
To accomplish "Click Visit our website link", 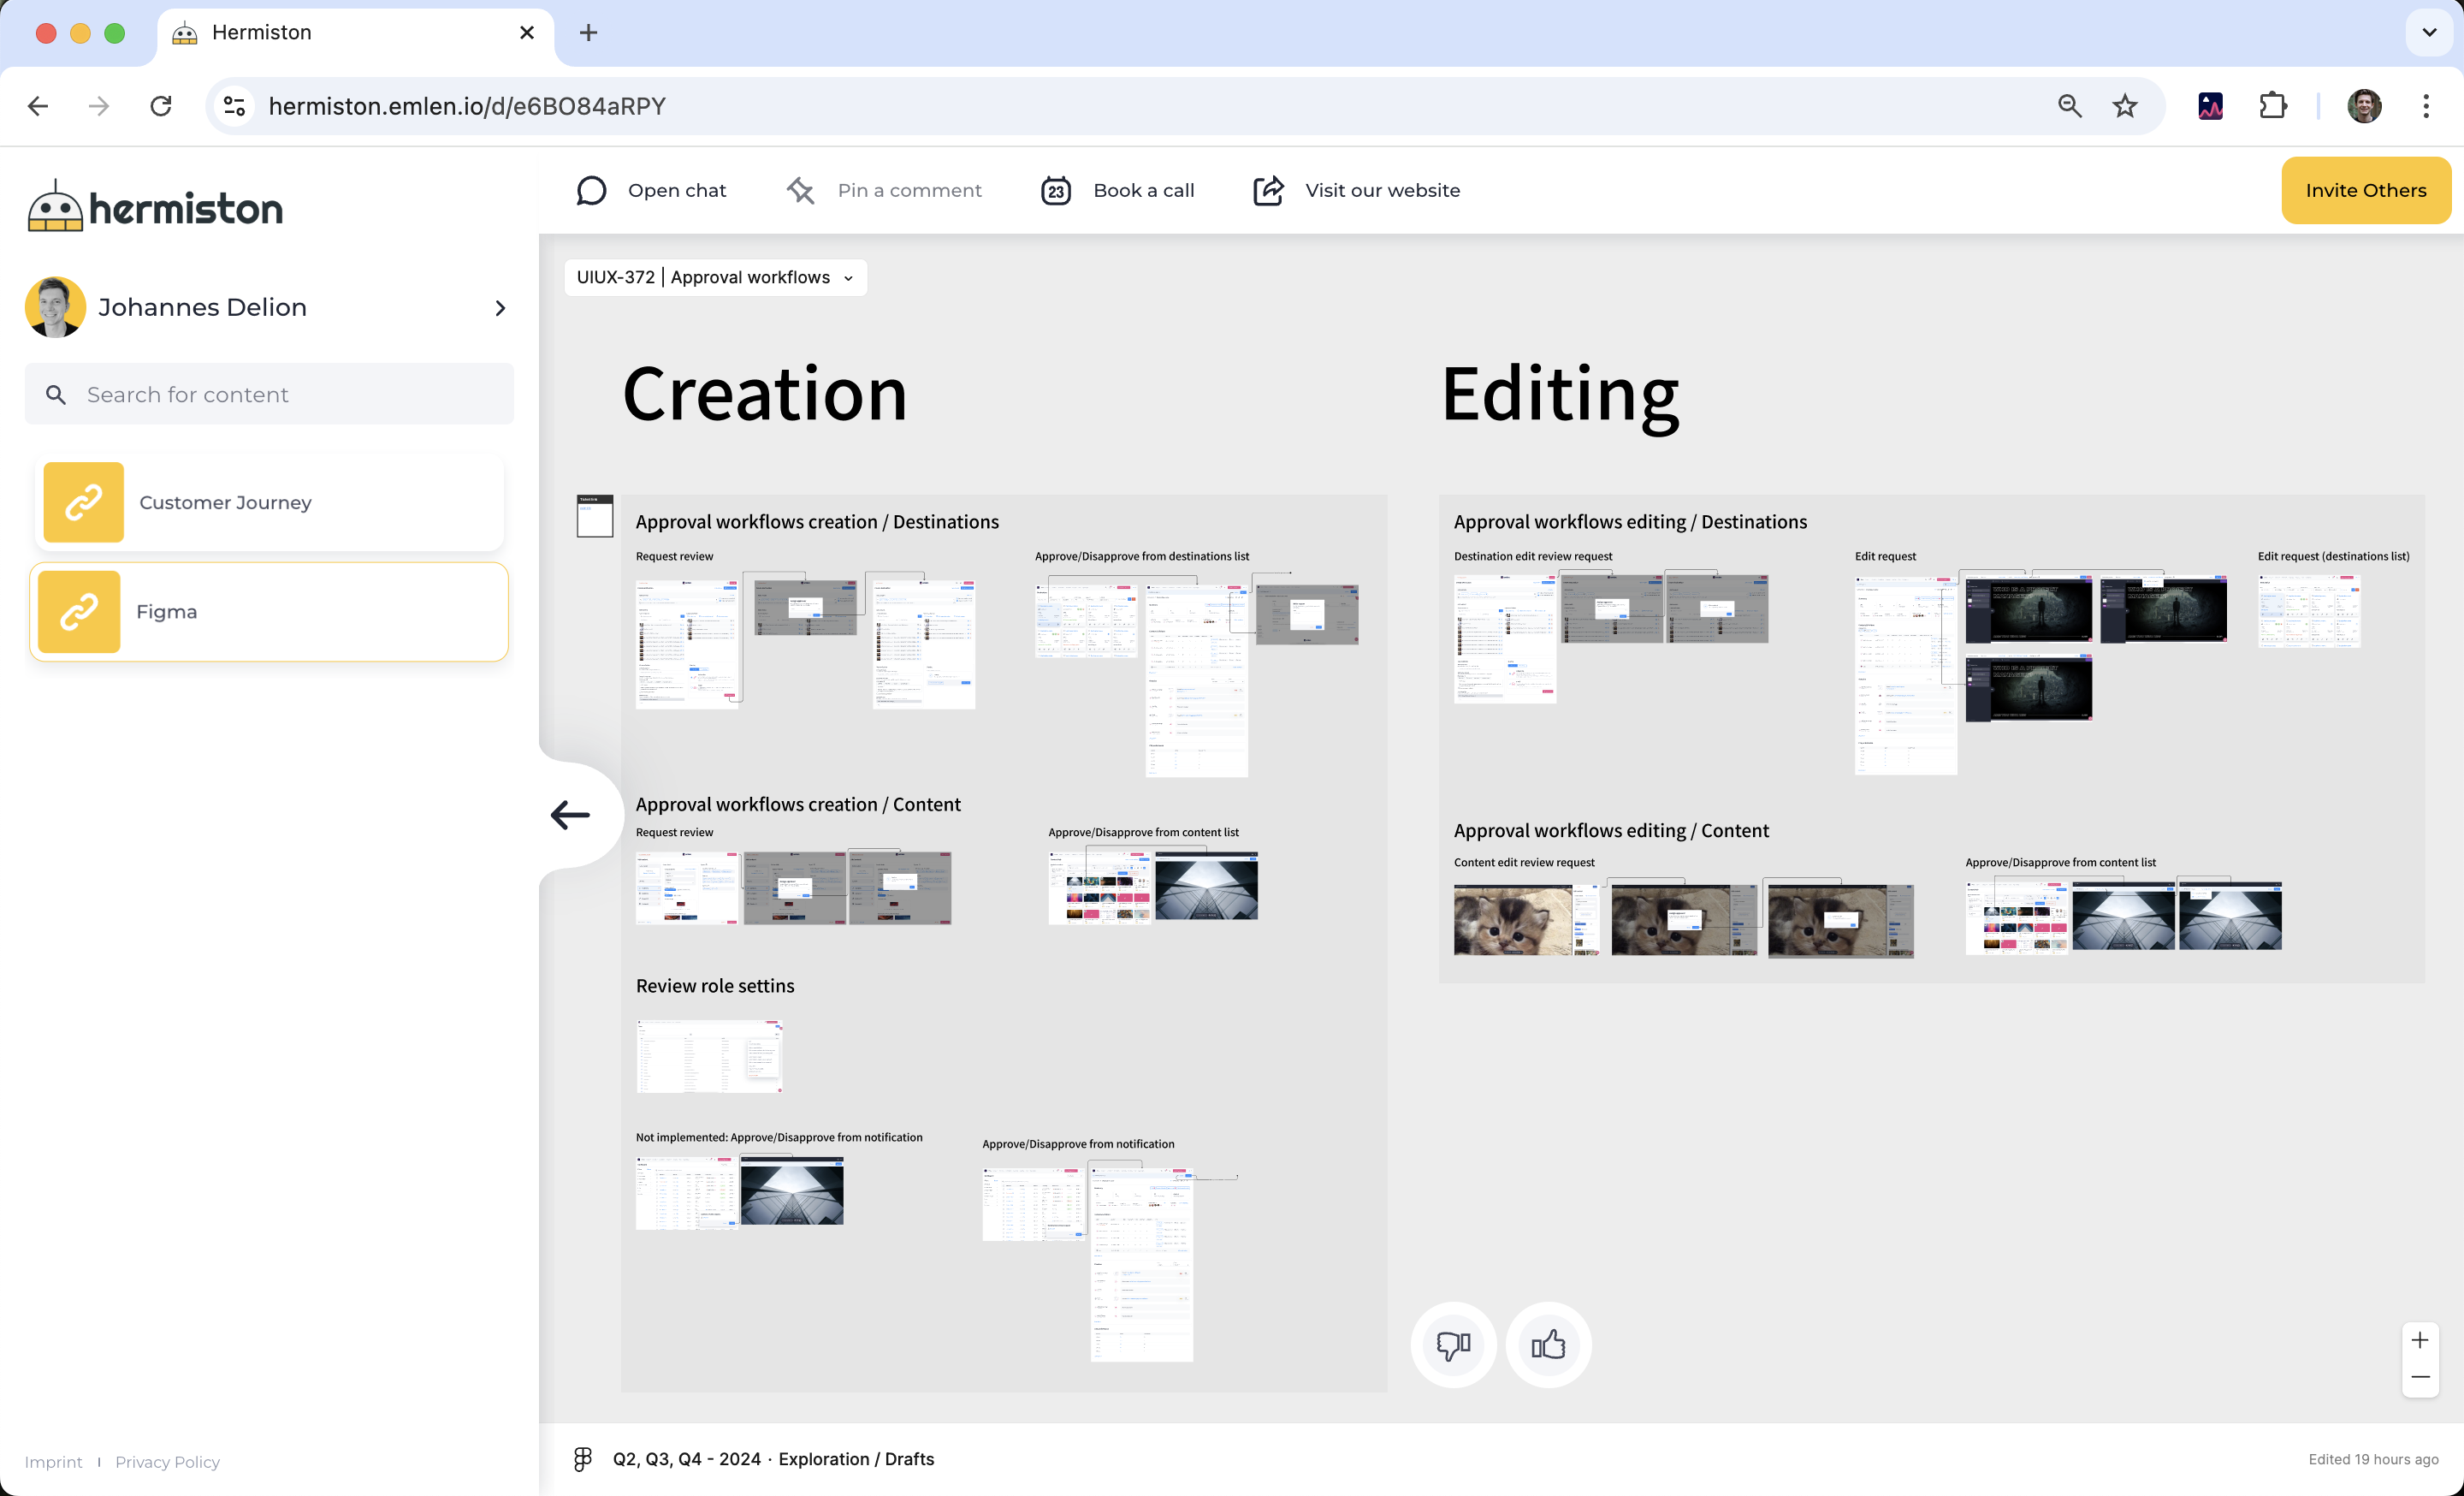I will pyautogui.click(x=1382, y=190).
